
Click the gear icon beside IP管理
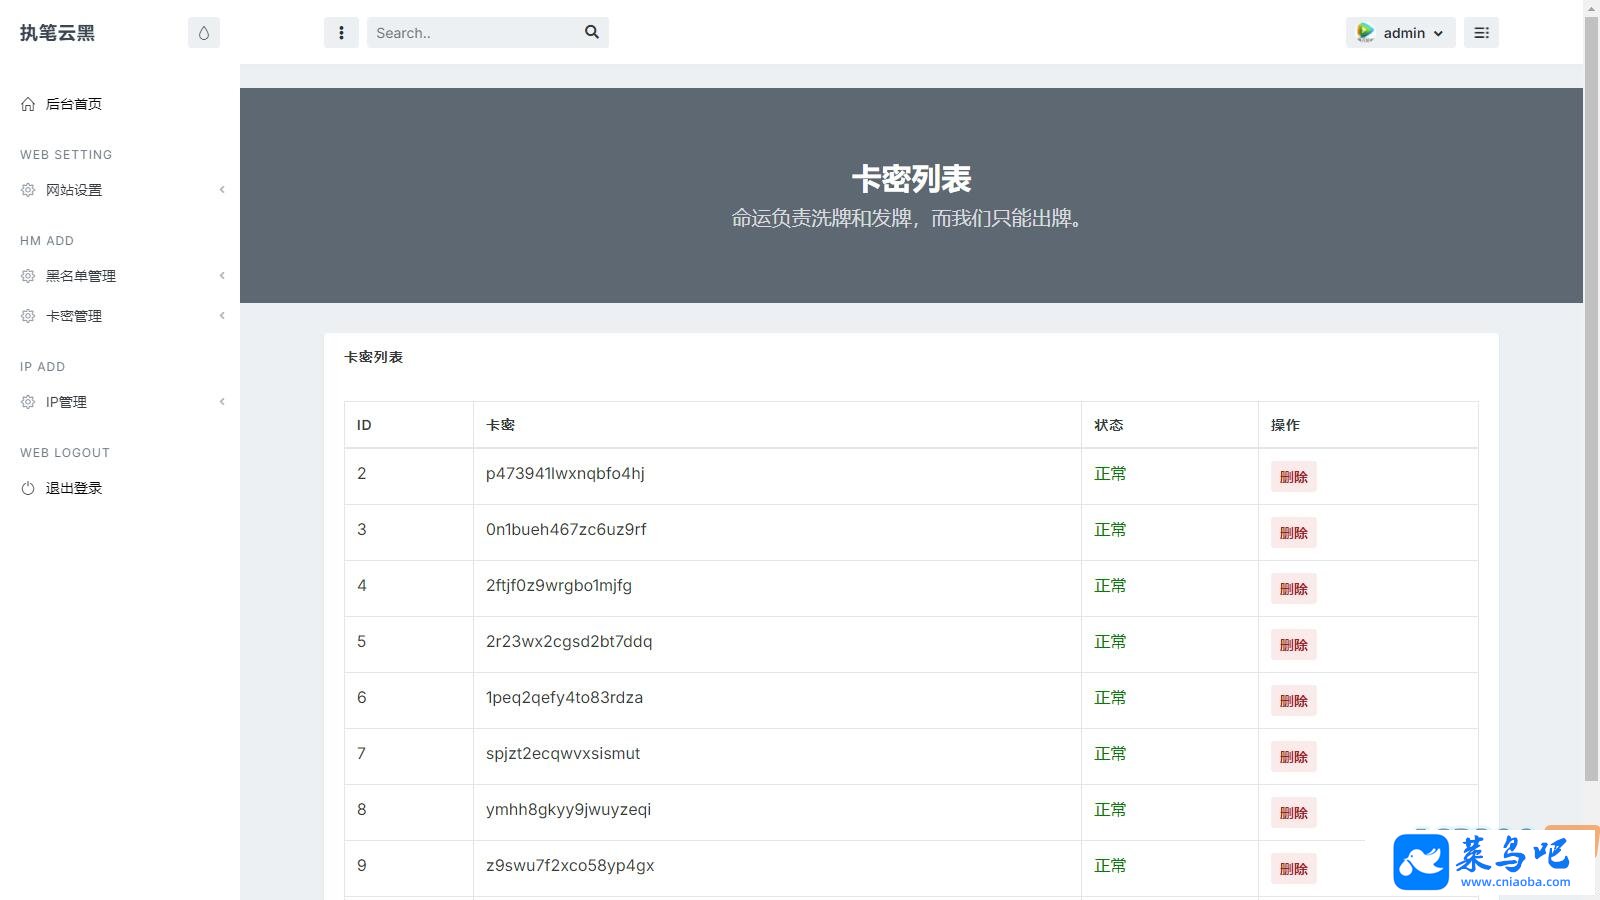[x=28, y=402]
